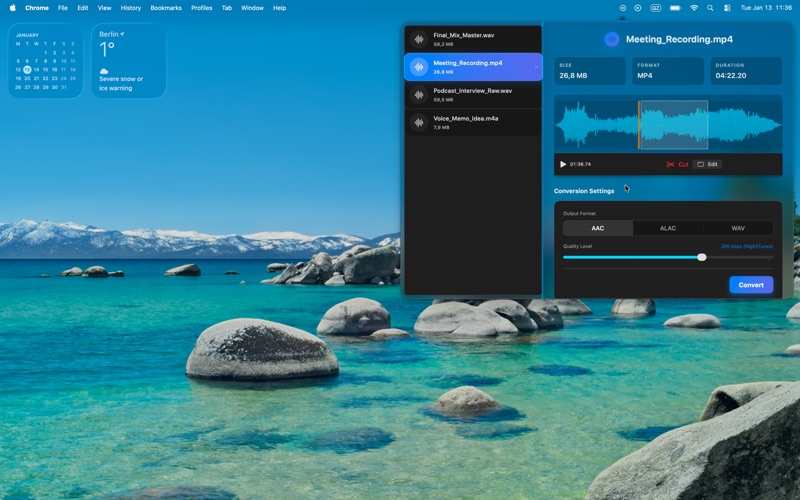Open the Apple menu logo

[13, 8]
